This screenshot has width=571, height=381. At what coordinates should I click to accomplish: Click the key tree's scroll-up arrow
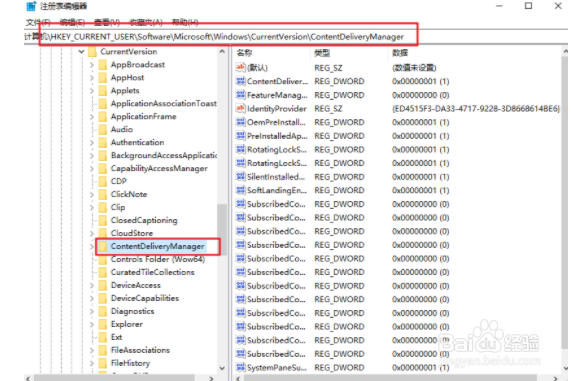222,52
